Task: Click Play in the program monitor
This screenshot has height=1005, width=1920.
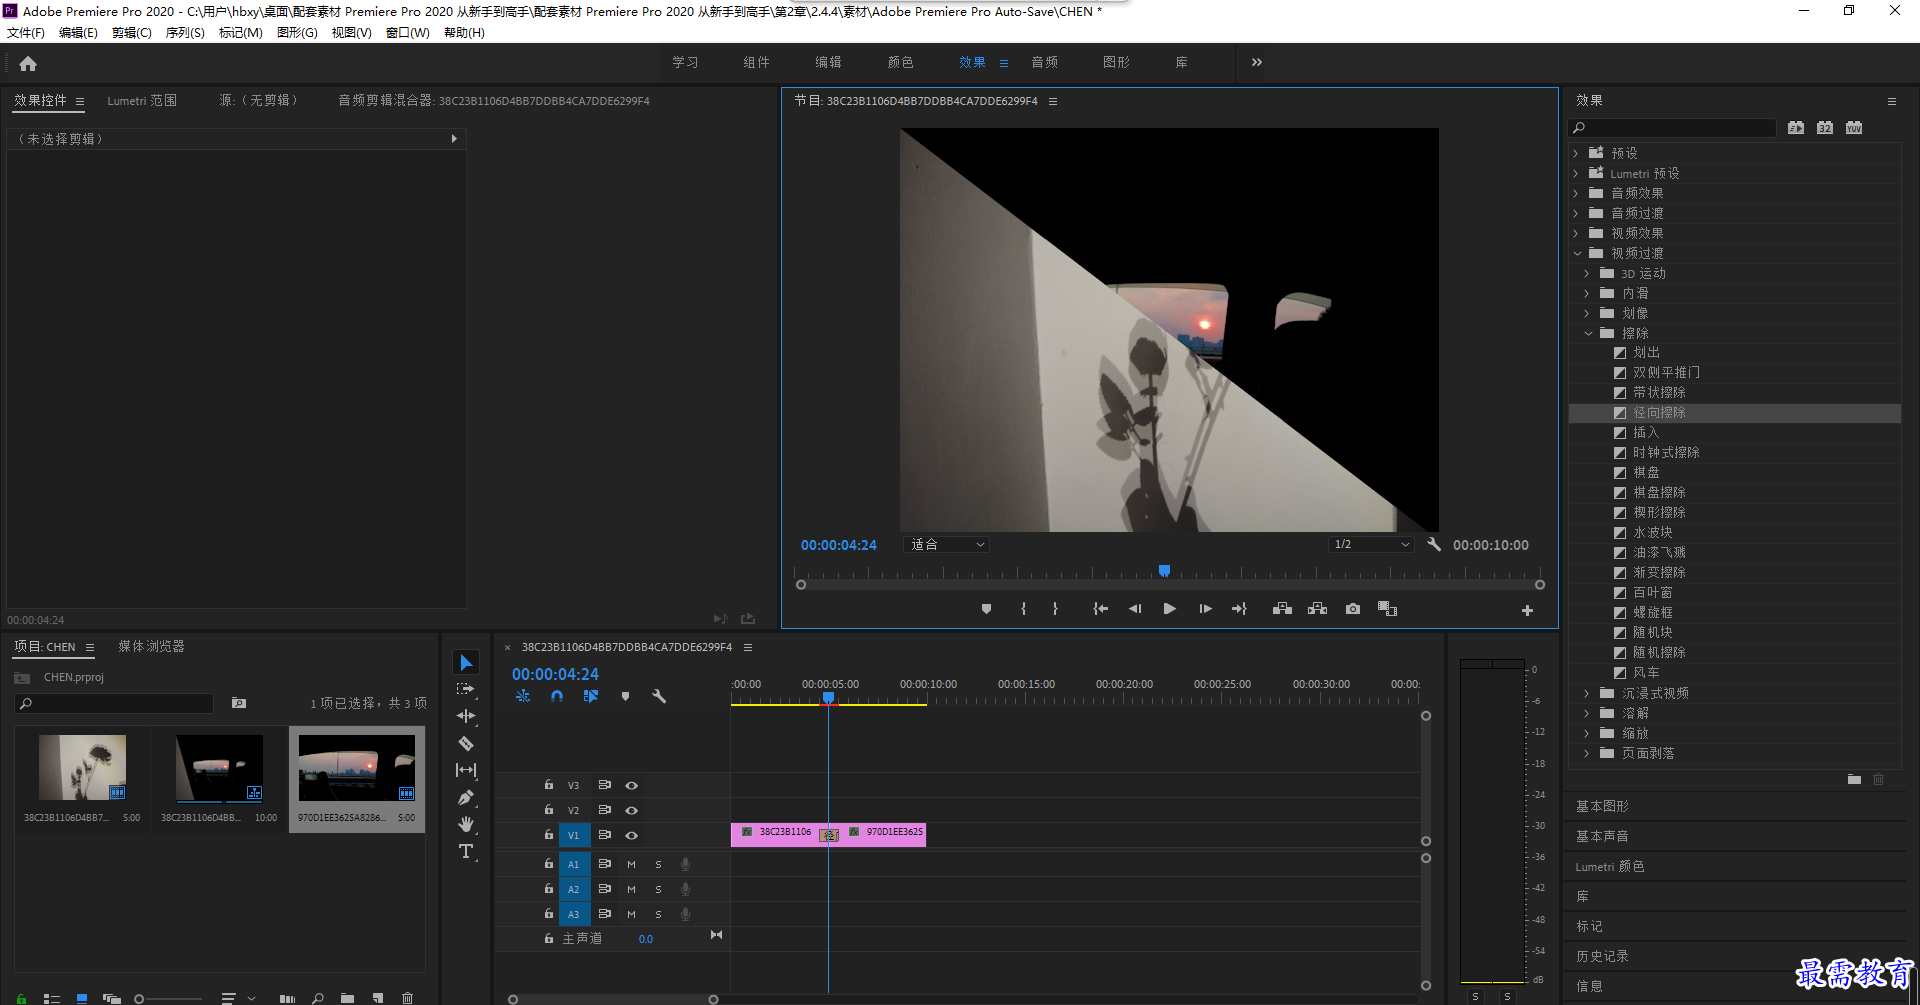Action: 1169,609
